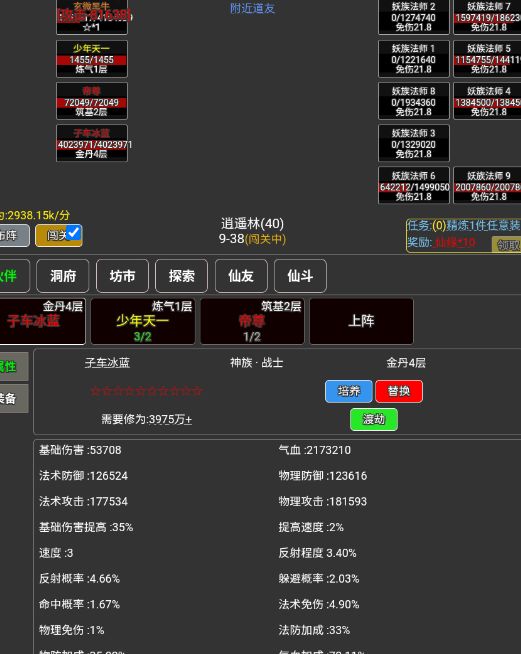The width and height of the screenshot is (521, 654).
Task: Select enemy card 妖族法师 5
Action: [487, 59]
